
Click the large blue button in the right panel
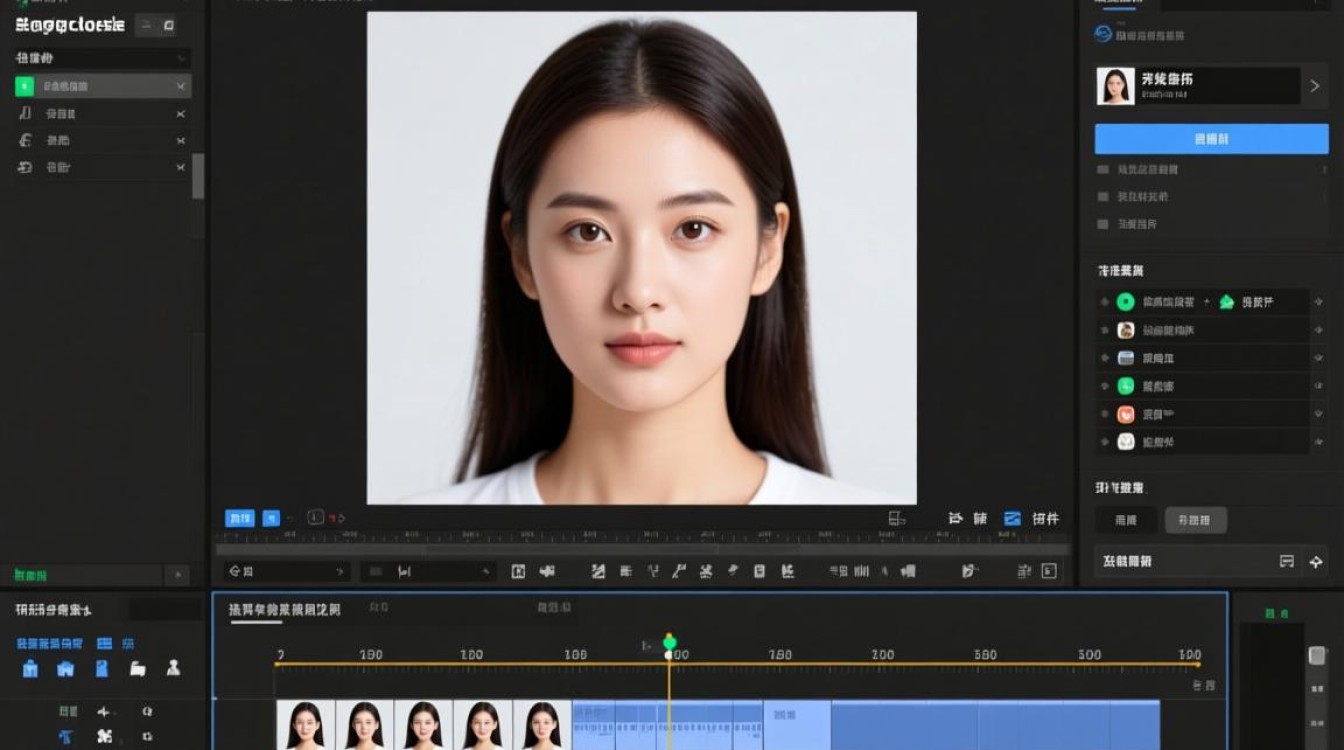coord(1211,139)
